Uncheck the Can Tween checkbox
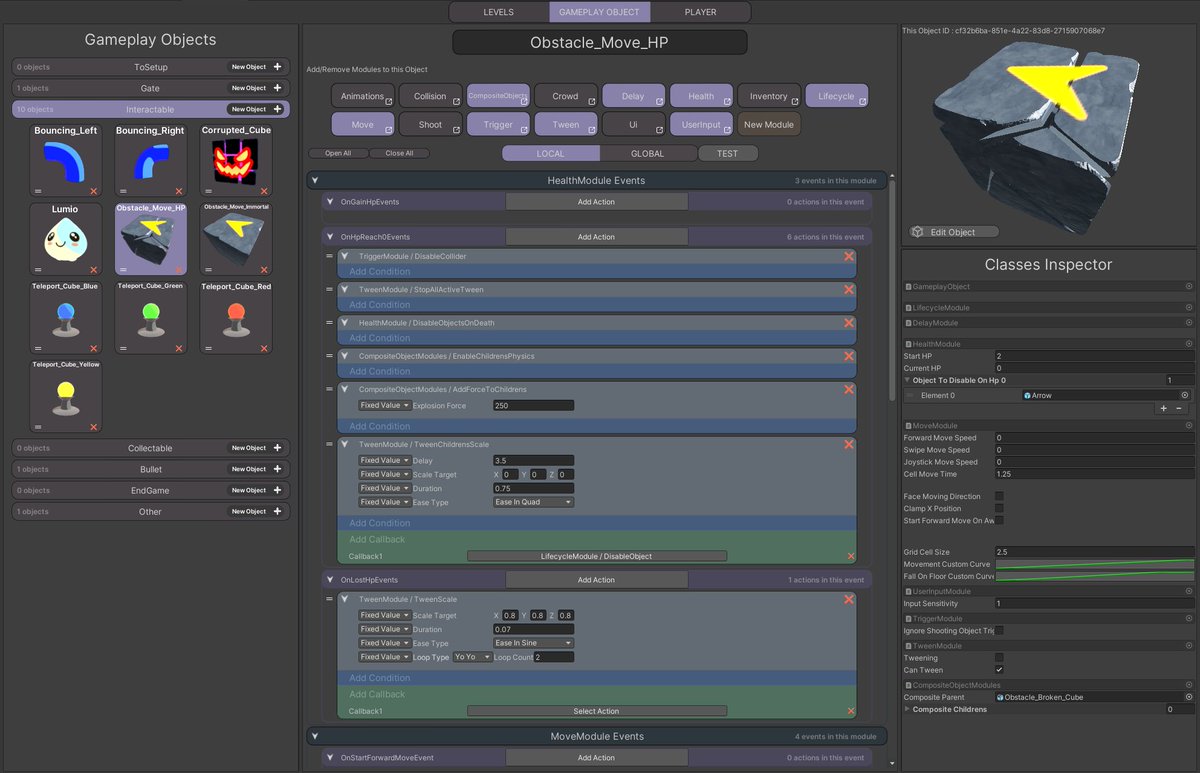1200x773 pixels. (999, 669)
